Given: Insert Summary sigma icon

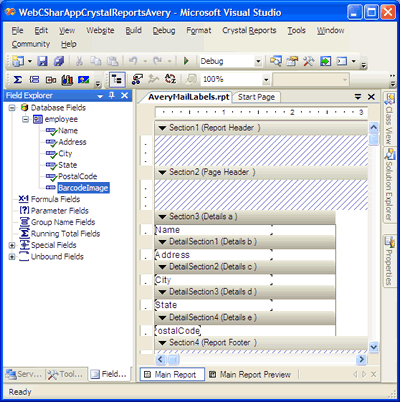Looking at the screenshot, I should click(x=17, y=80).
